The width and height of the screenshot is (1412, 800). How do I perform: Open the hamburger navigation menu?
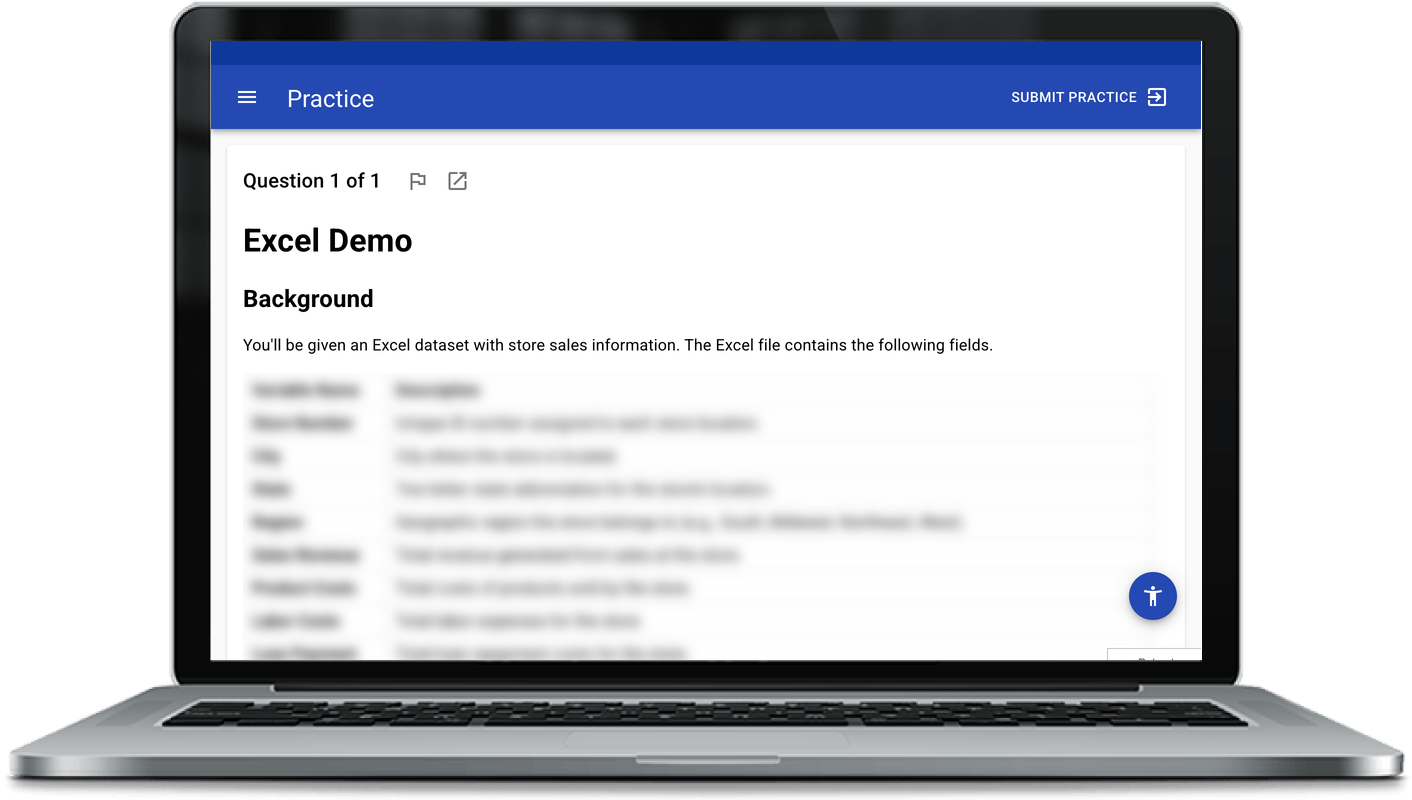pos(247,97)
